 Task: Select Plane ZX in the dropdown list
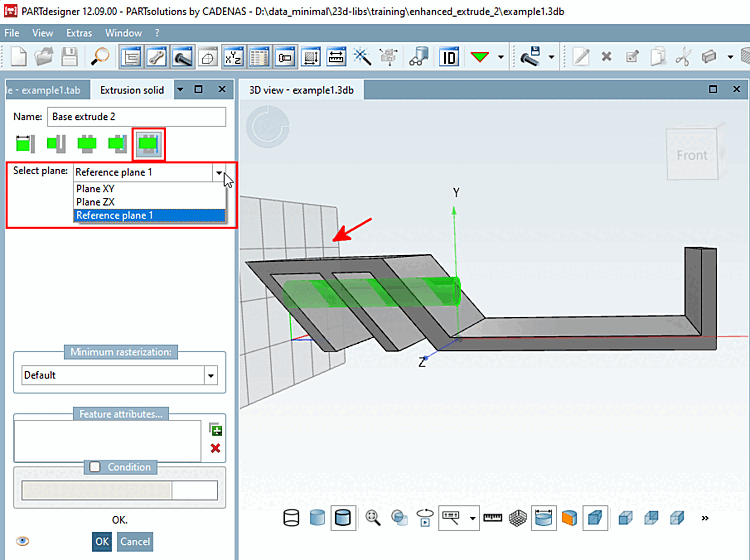[96, 202]
